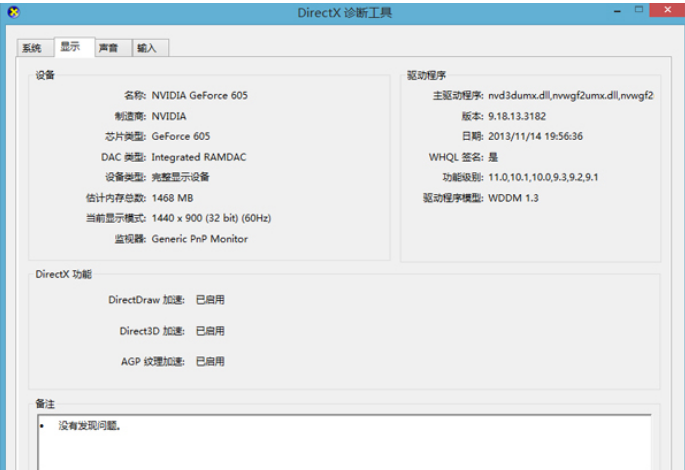Click the notes box text 没有发现问题
The width and height of the screenshot is (685, 470).
click(x=89, y=425)
